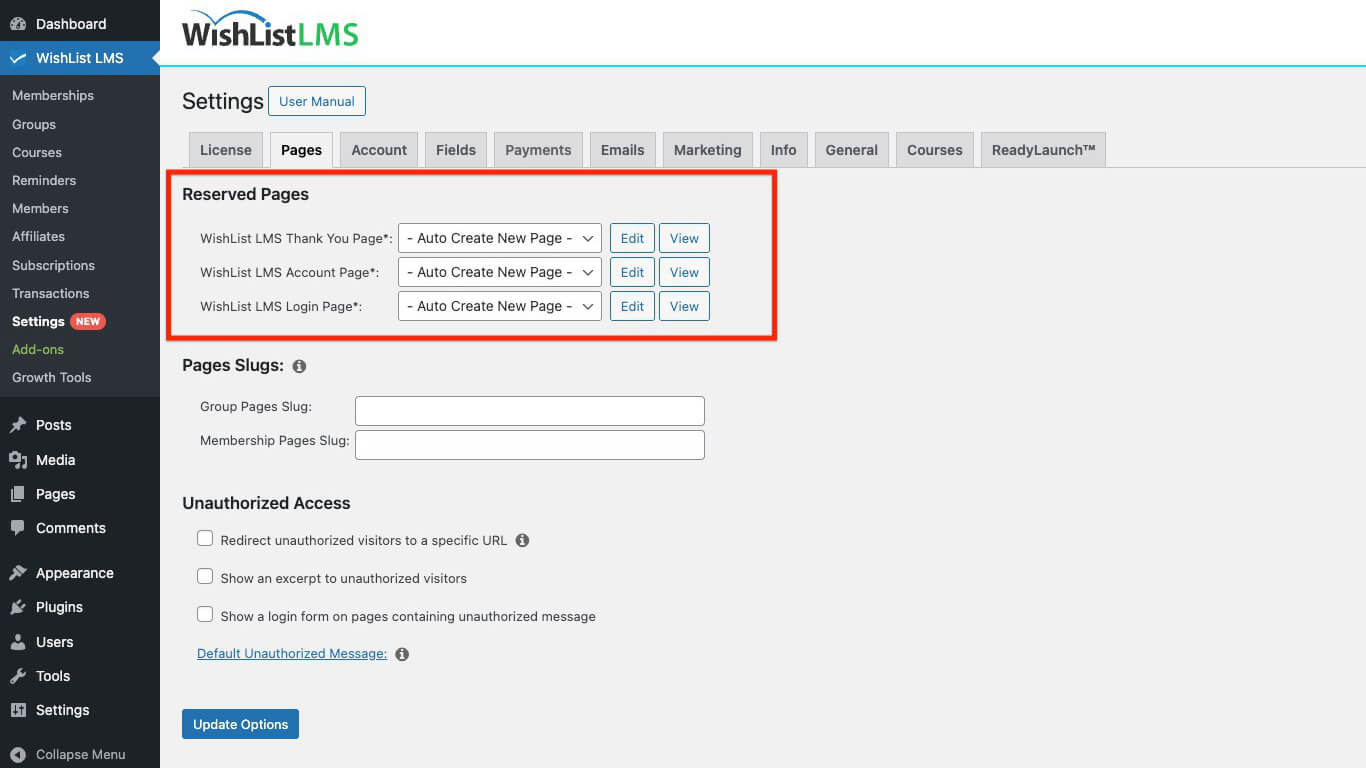Click the Posts pushpin icon

18,425
